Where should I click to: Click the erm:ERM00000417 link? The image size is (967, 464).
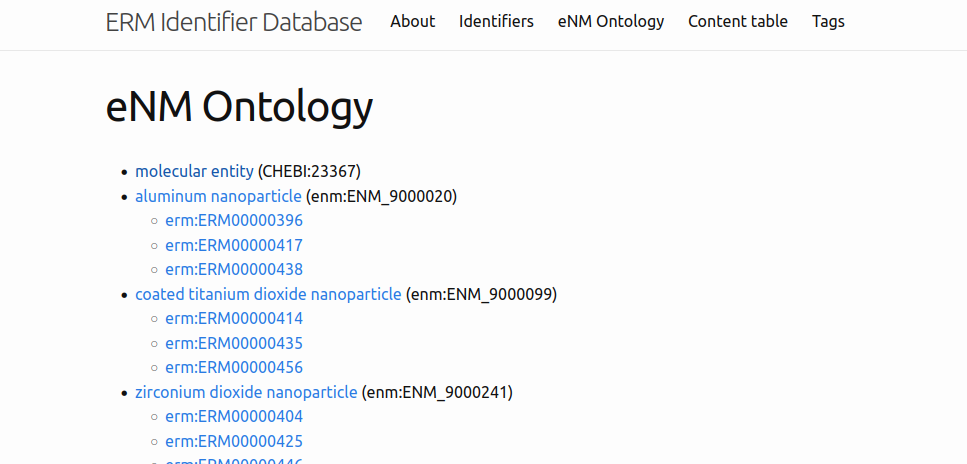[x=234, y=245]
